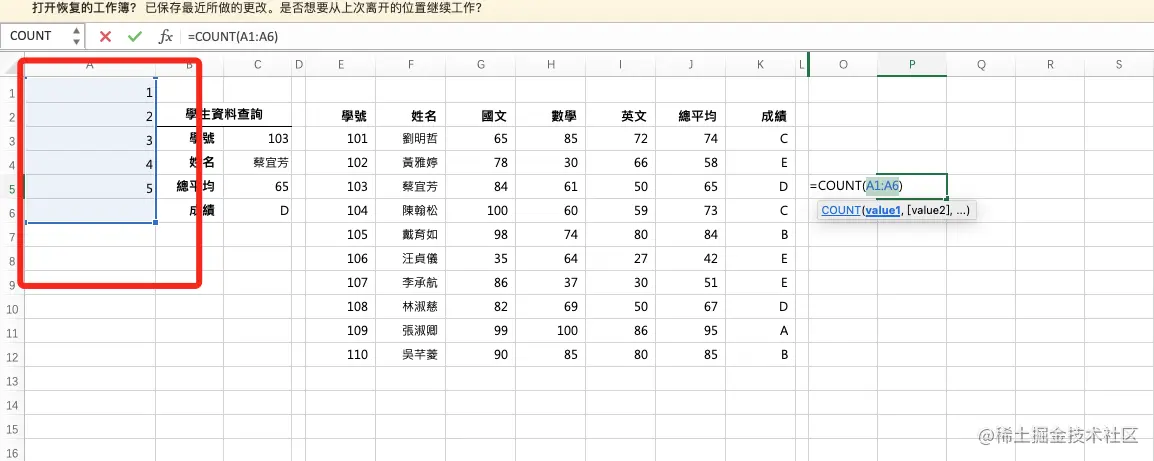Select column G header
Image resolution: width=1154 pixels, height=461 pixels.
click(481, 65)
